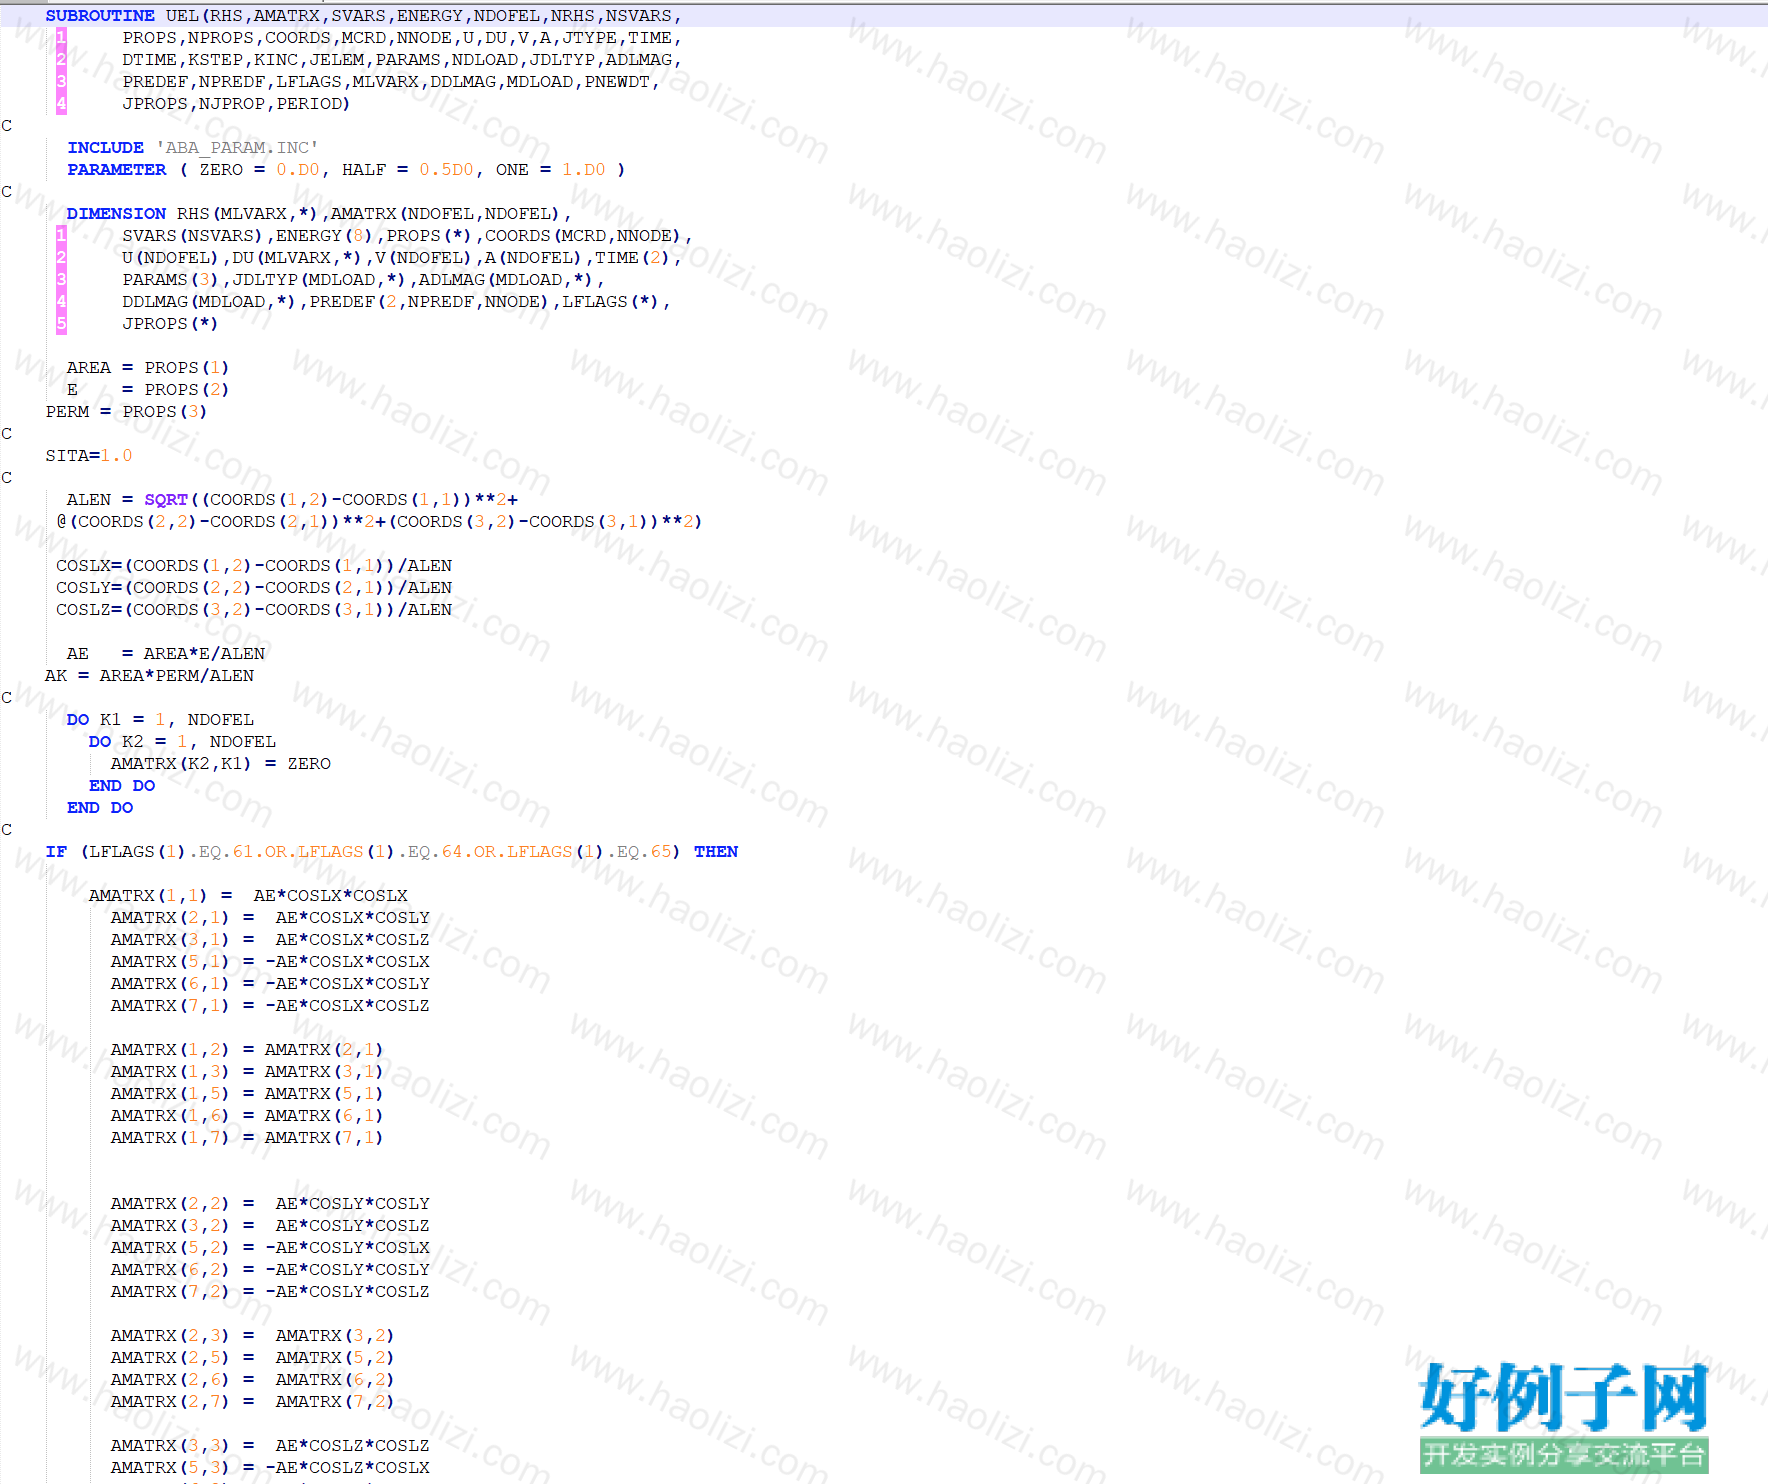The width and height of the screenshot is (1768, 1484).
Task: Click the SQRT function in the ALEN line
Action: (x=166, y=500)
